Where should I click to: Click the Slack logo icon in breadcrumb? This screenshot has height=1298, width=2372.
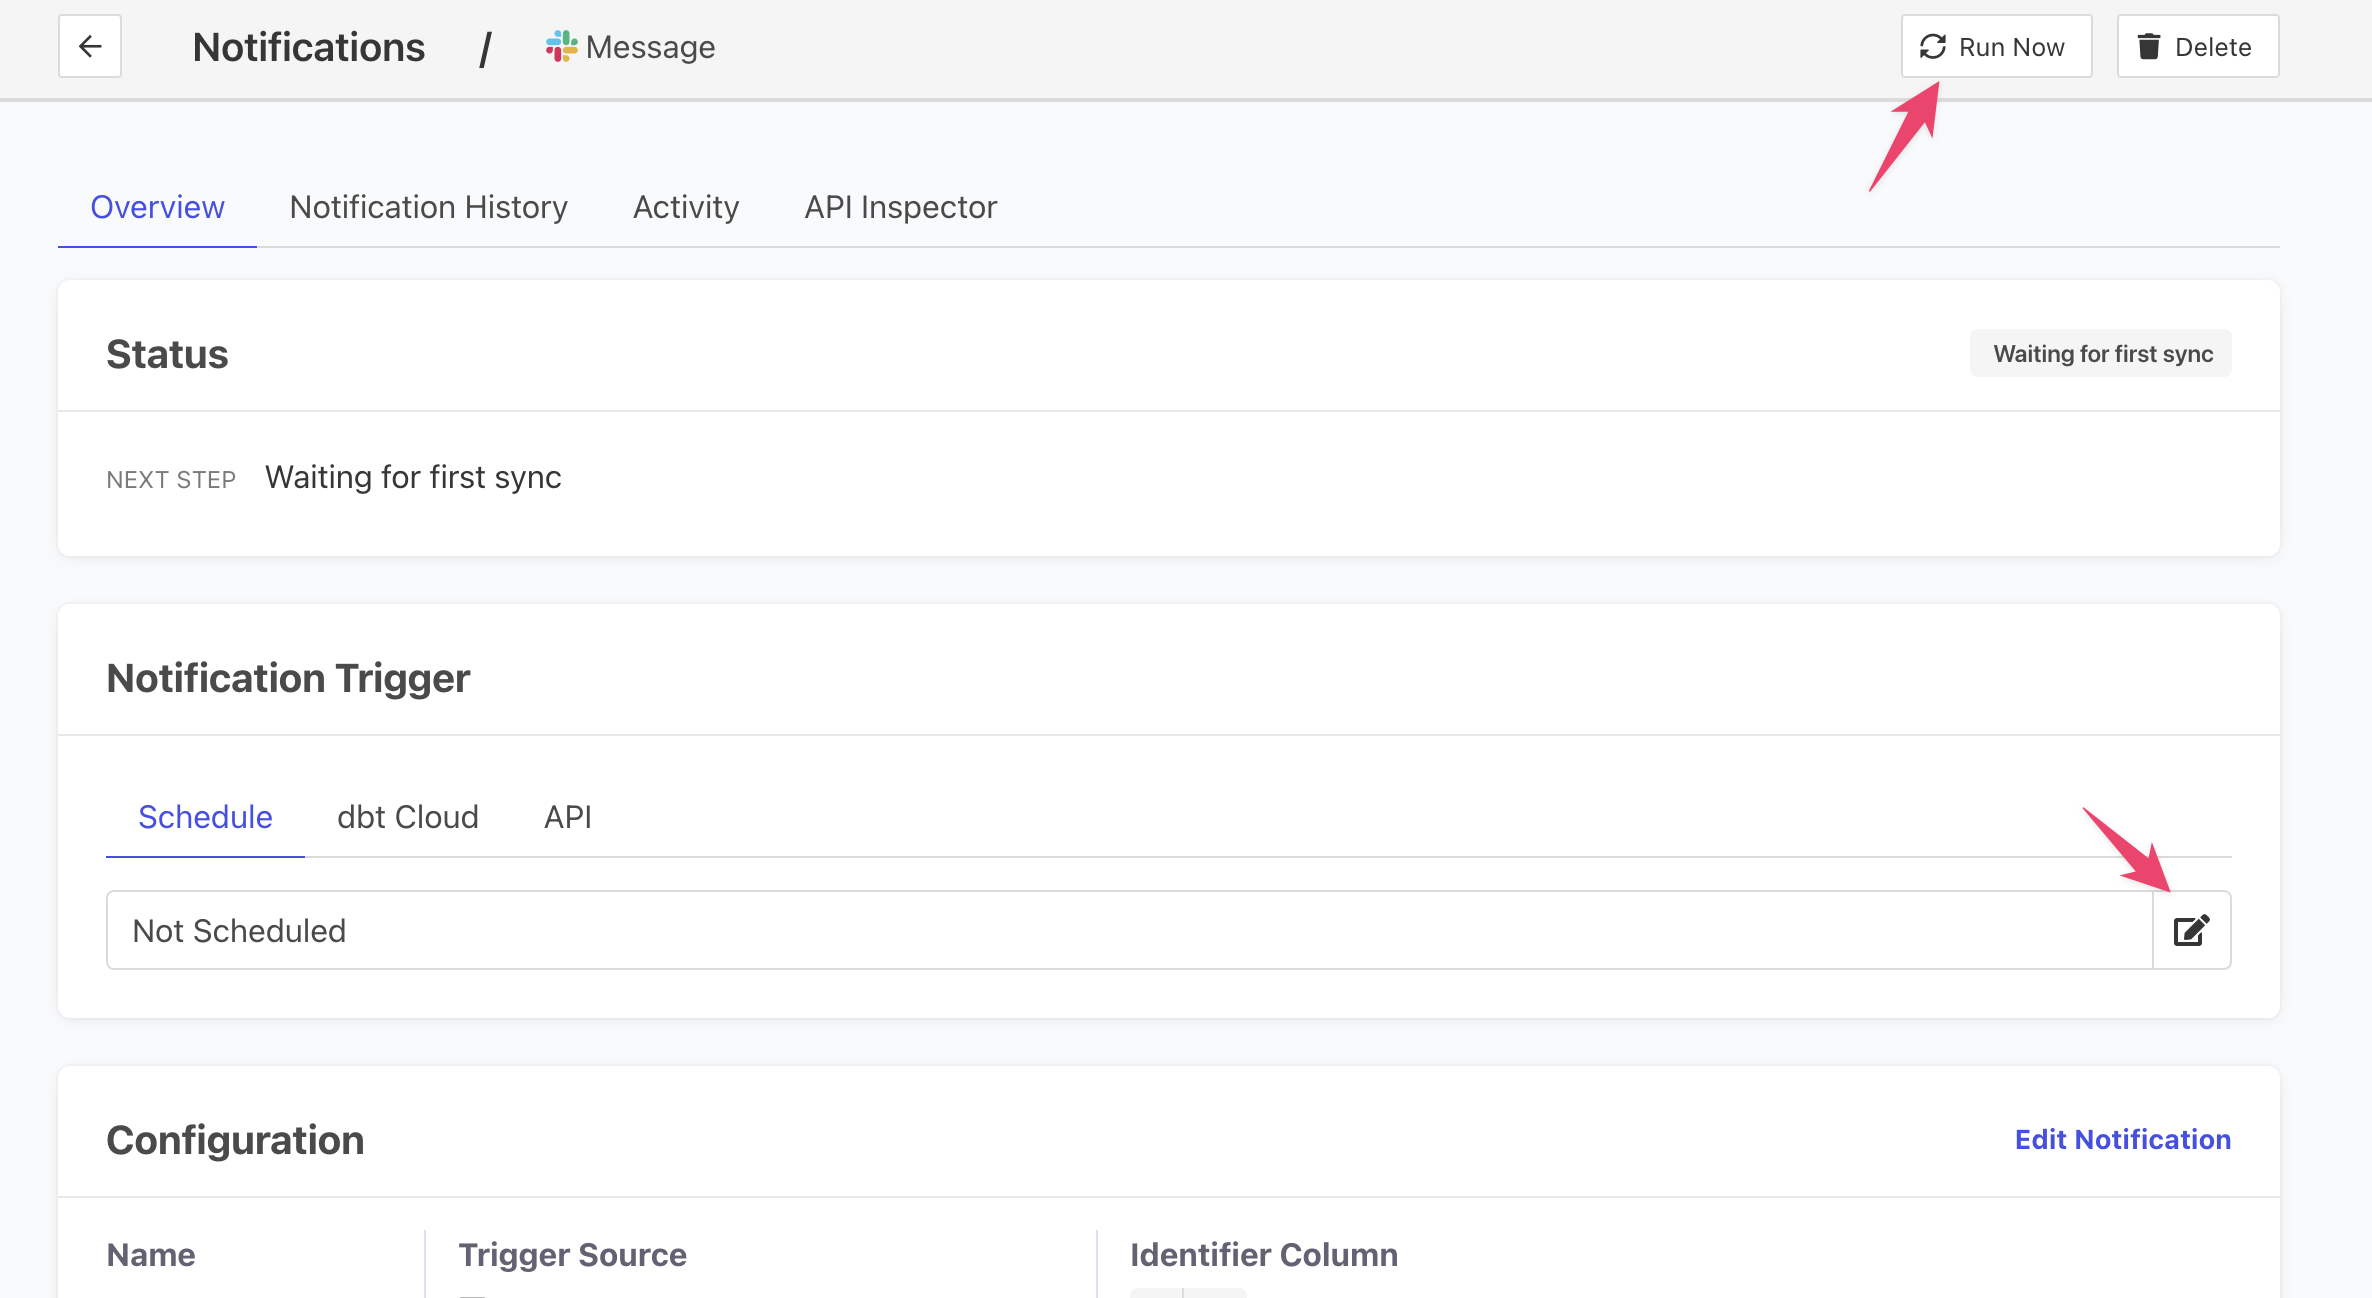(x=561, y=46)
